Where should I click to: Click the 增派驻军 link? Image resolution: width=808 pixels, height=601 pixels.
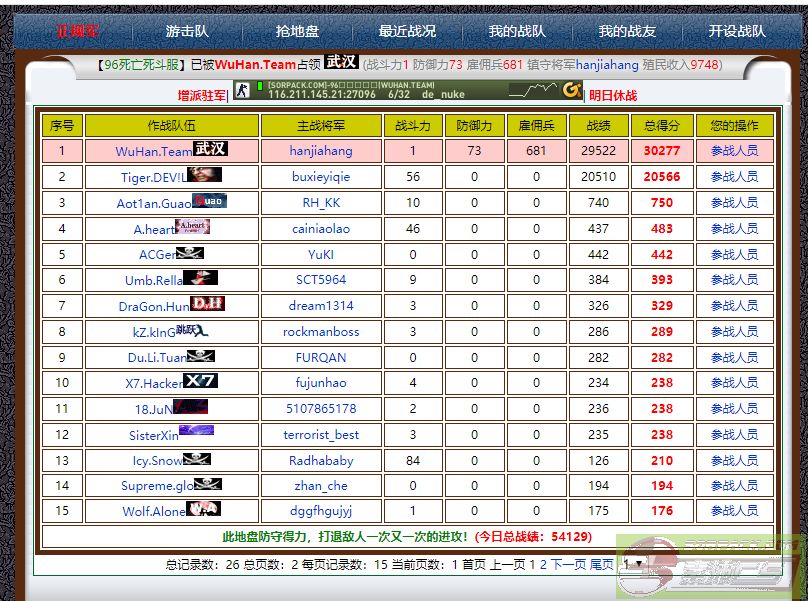coord(202,96)
